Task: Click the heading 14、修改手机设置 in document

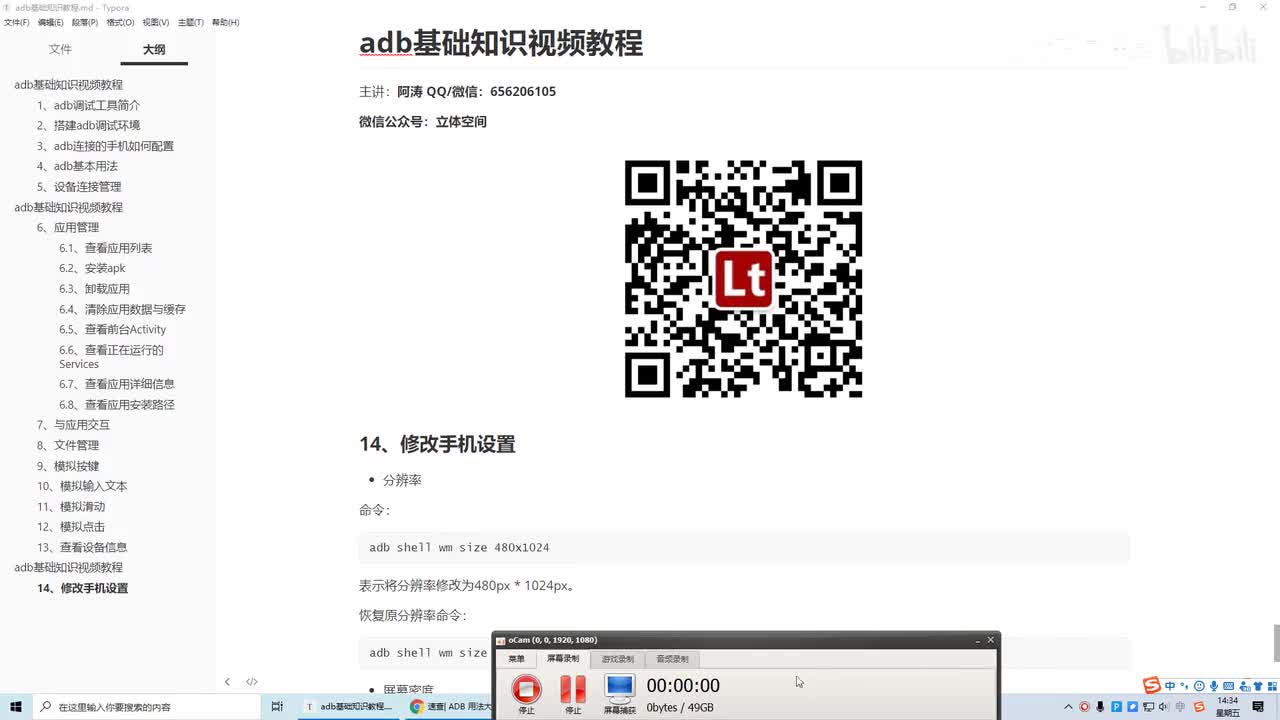Action: 437,444
